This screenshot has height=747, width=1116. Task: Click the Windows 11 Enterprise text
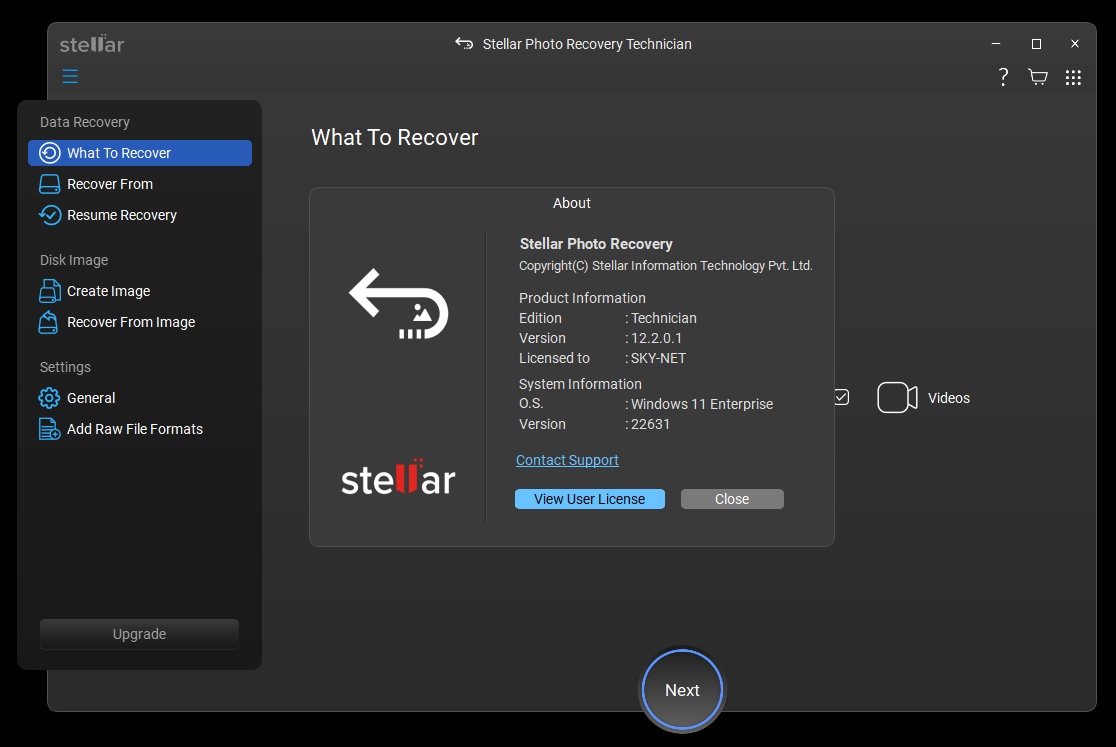(x=702, y=404)
